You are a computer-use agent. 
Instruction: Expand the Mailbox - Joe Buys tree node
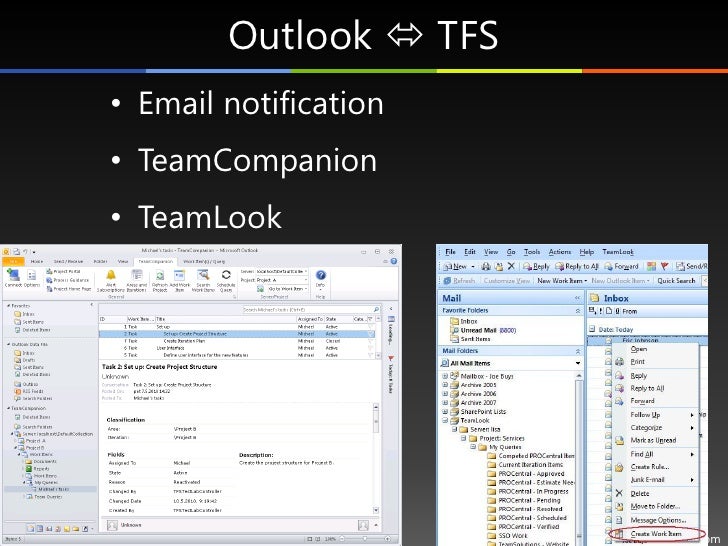pyautogui.click(x=445, y=376)
